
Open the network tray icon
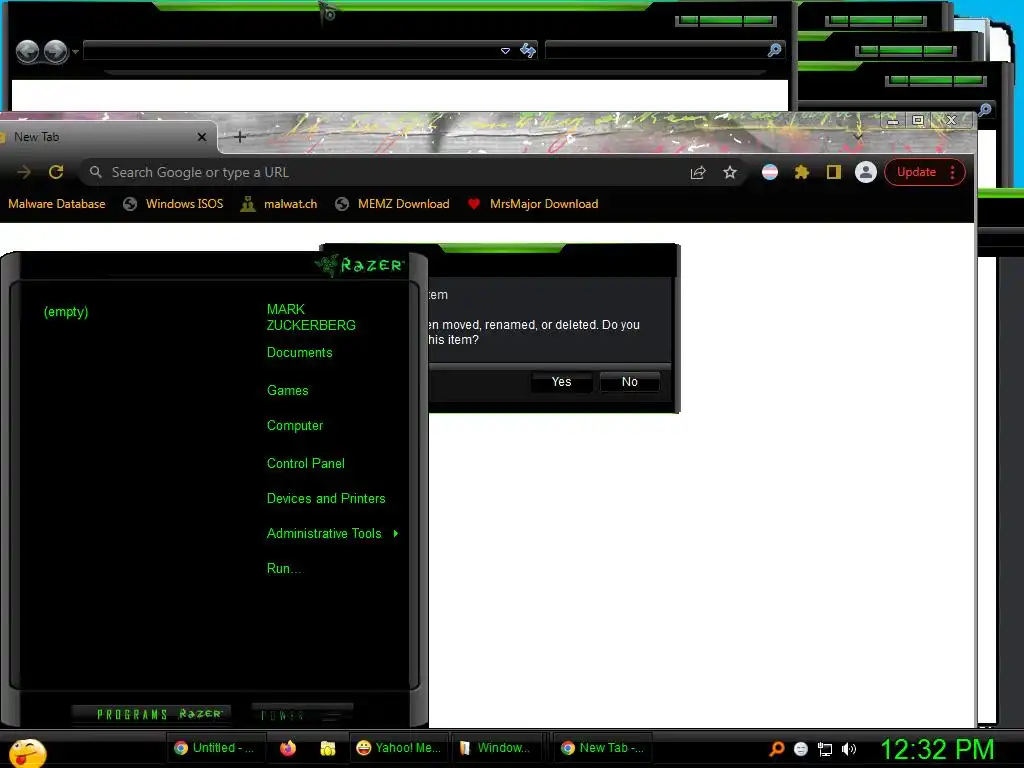825,750
